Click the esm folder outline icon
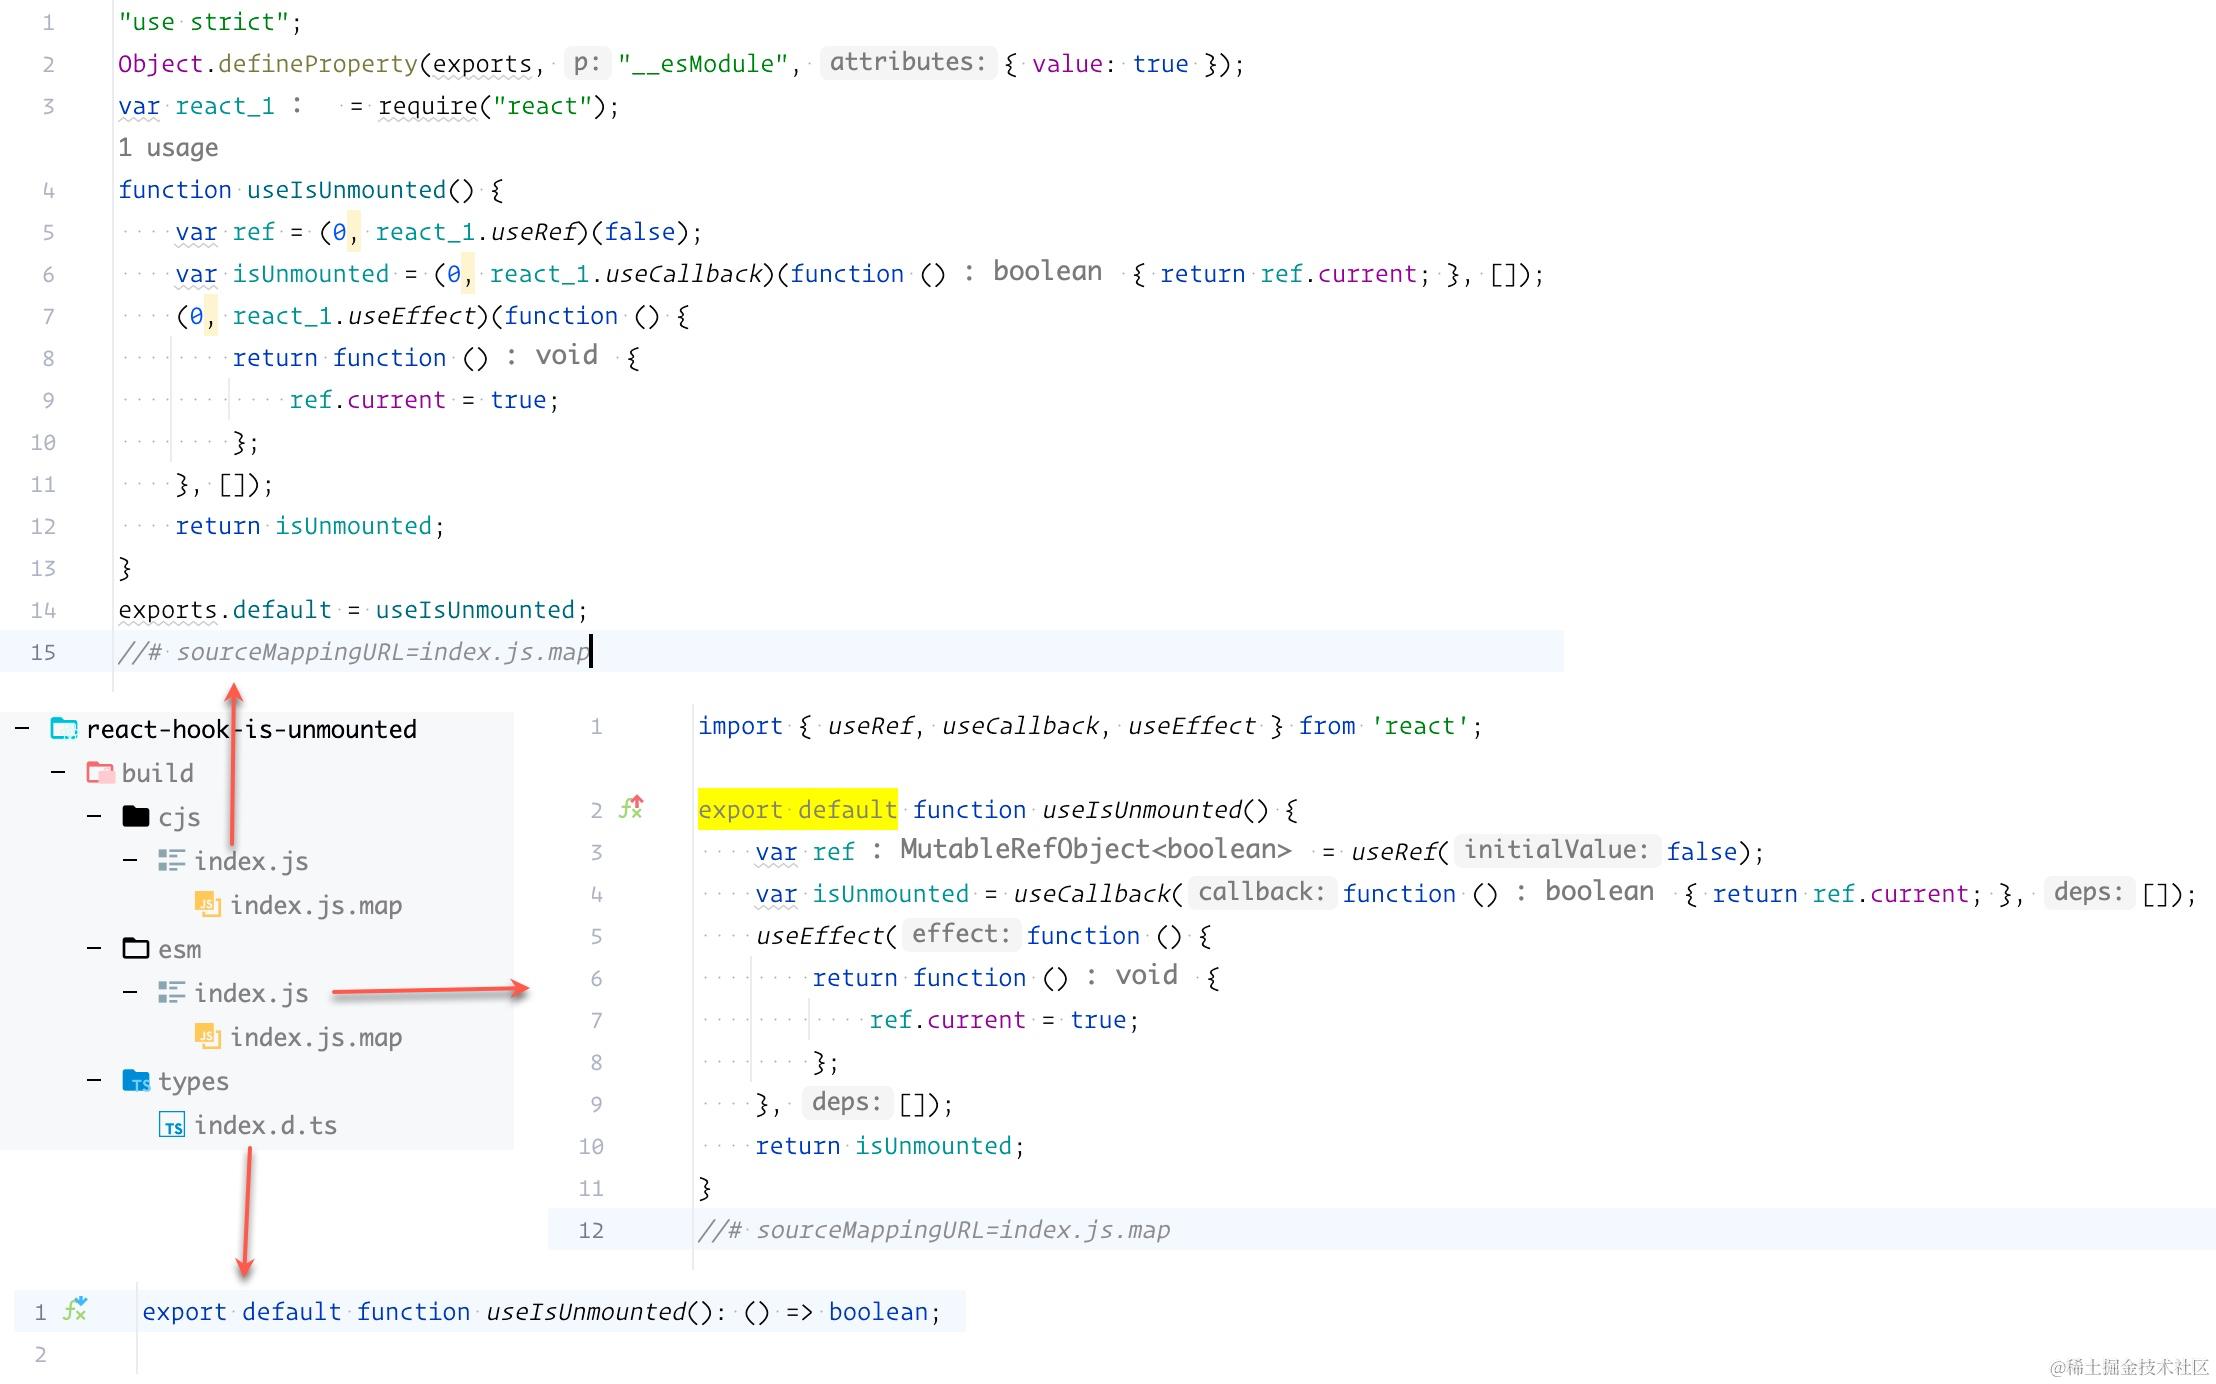Screen dimensions: 2216x1384 (x=136, y=949)
